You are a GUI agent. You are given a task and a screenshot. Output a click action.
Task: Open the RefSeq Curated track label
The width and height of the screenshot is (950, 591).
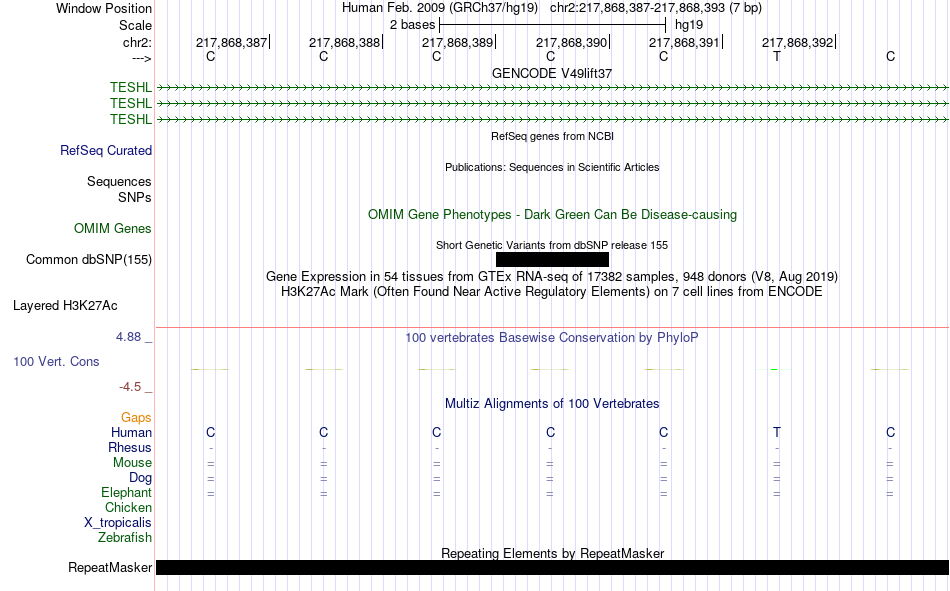[106, 150]
